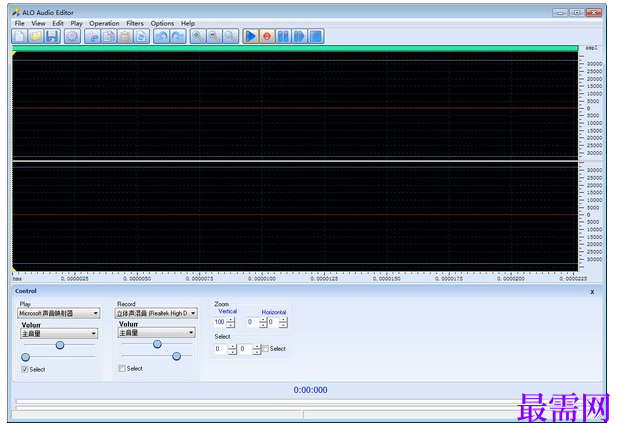Viewport: 629px width, 439px height.
Task: Start recording with red Record button
Action: point(267,37)
